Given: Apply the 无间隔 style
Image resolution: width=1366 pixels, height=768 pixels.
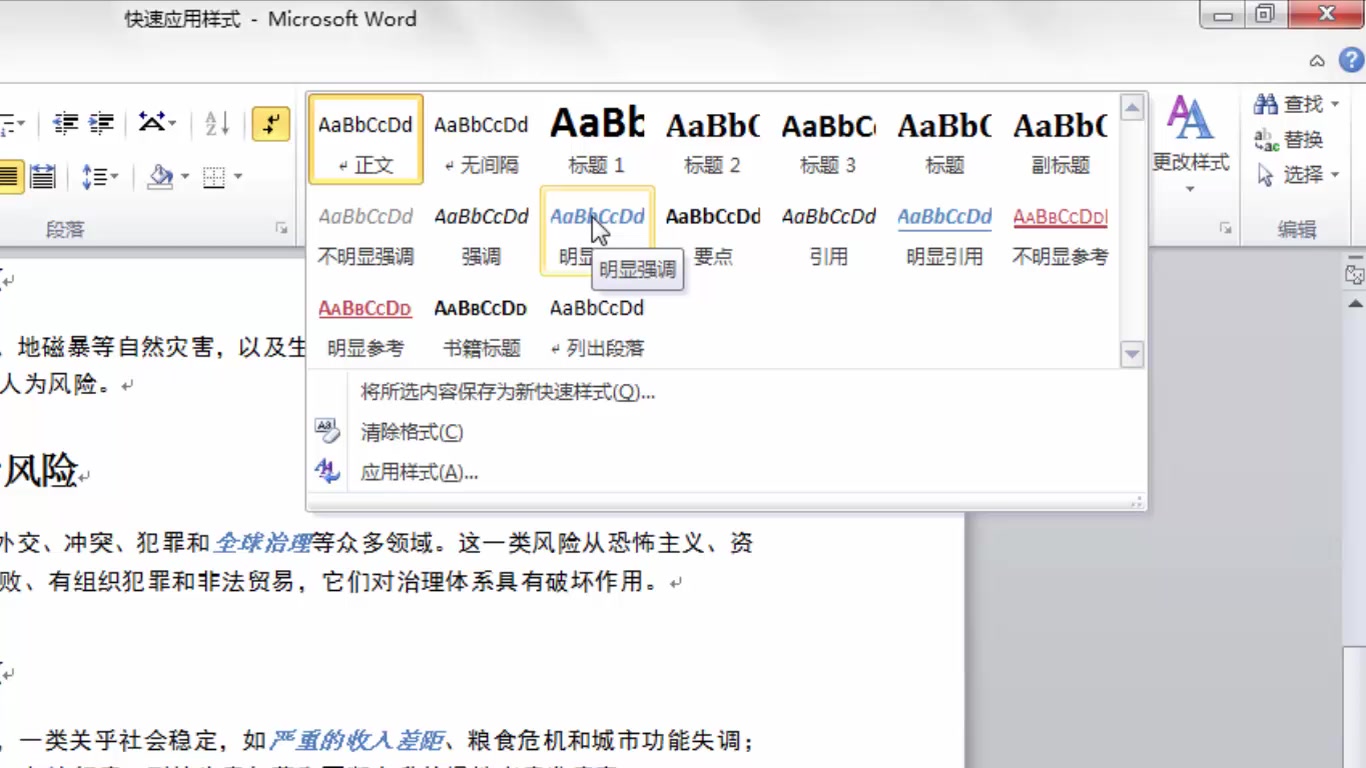Looking at the screenshot, I should click(481, 140).
